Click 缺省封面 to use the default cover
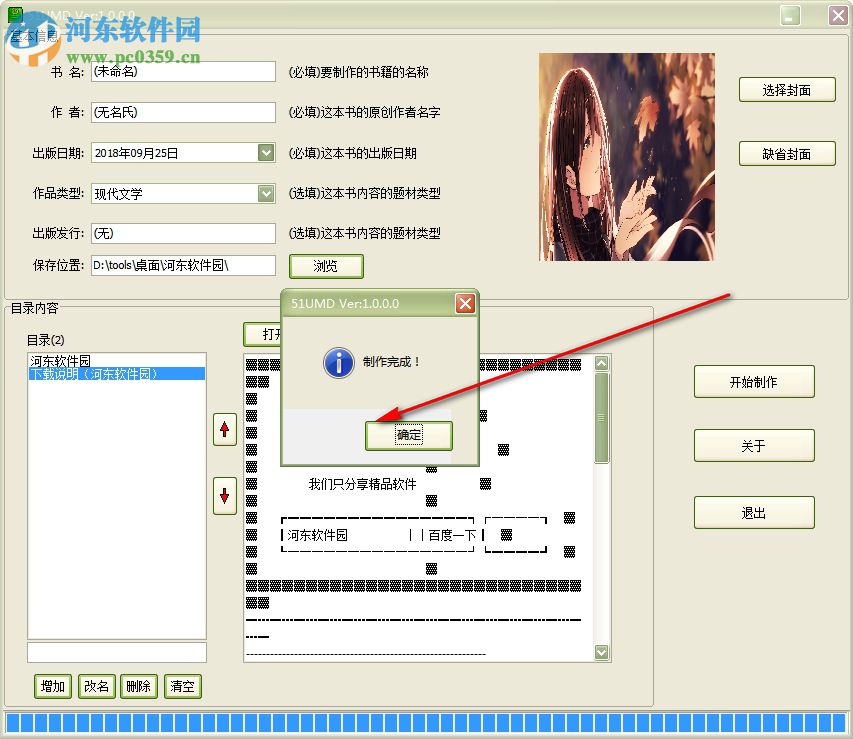This screenshot has height=739, width=853. (787, 153)
